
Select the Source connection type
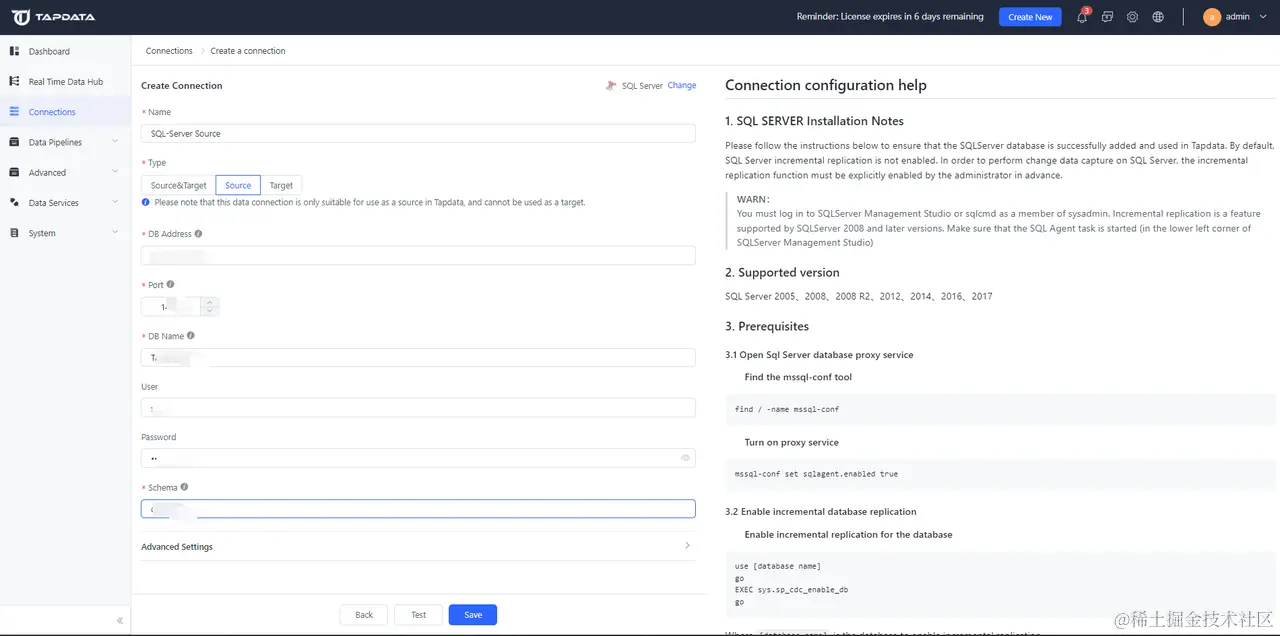click(238, 185)
